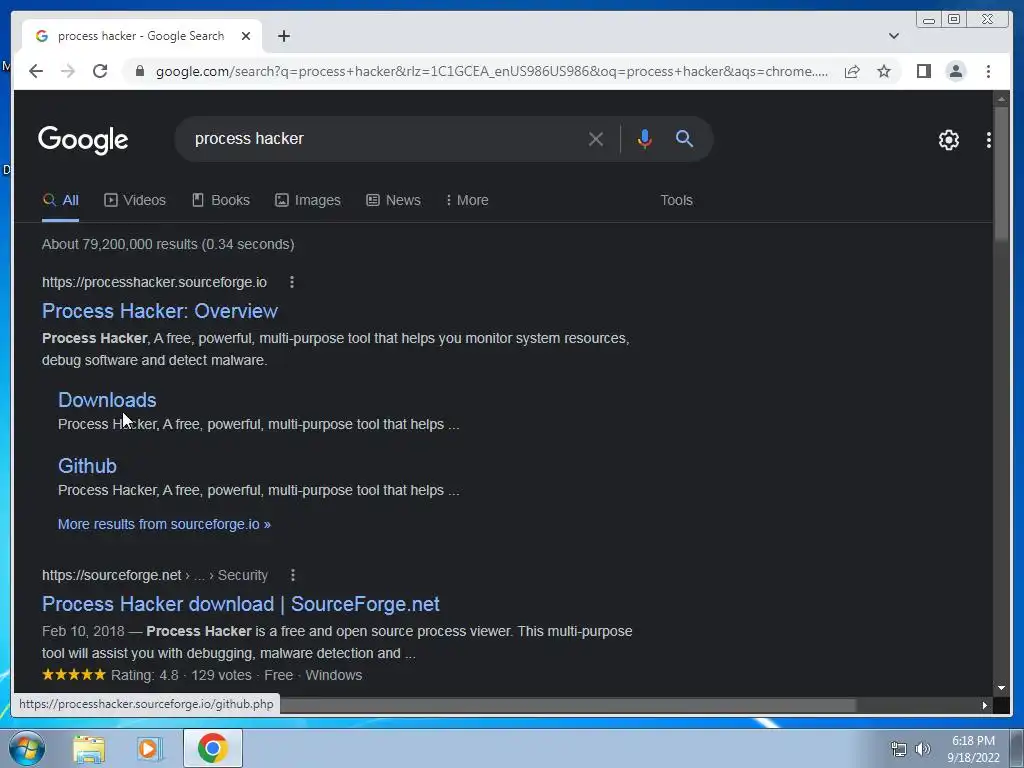This screenshot has height=768, width=1024.
Task: Open Process Hacker: Overview result
Action: coord(160,311)
